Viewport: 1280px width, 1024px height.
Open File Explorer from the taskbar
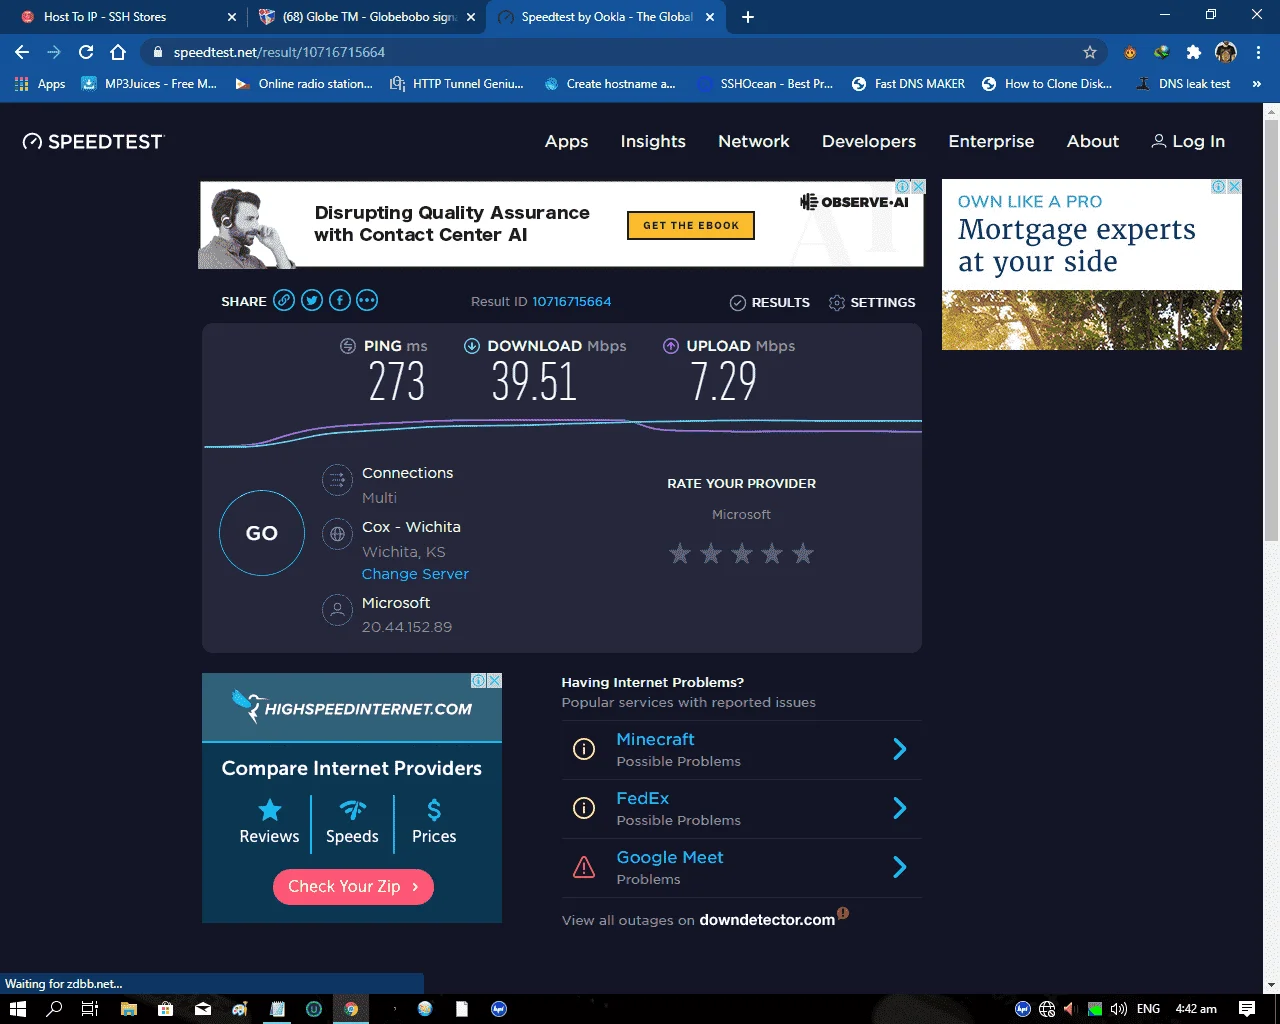128,1009
